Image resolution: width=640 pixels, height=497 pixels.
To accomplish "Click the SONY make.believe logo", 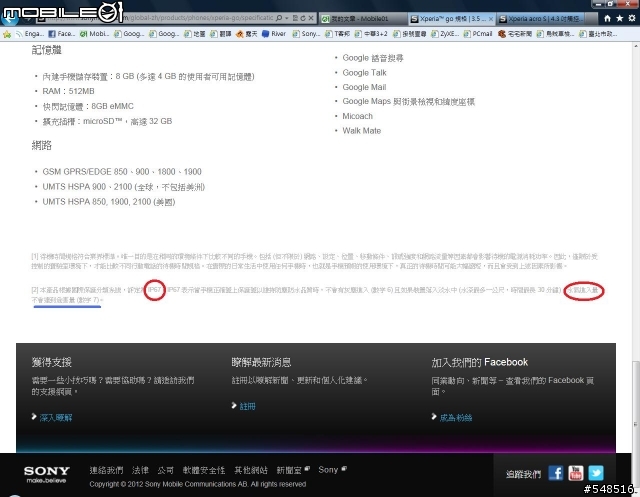I will 47,474.
